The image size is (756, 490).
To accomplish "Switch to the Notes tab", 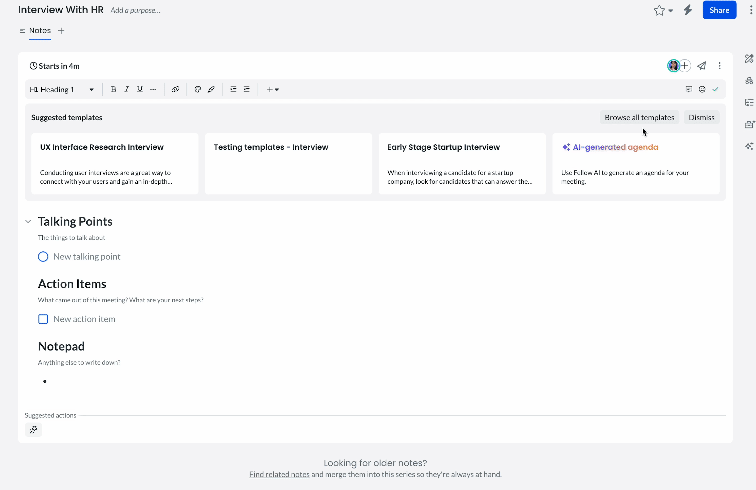I will 39,31.
